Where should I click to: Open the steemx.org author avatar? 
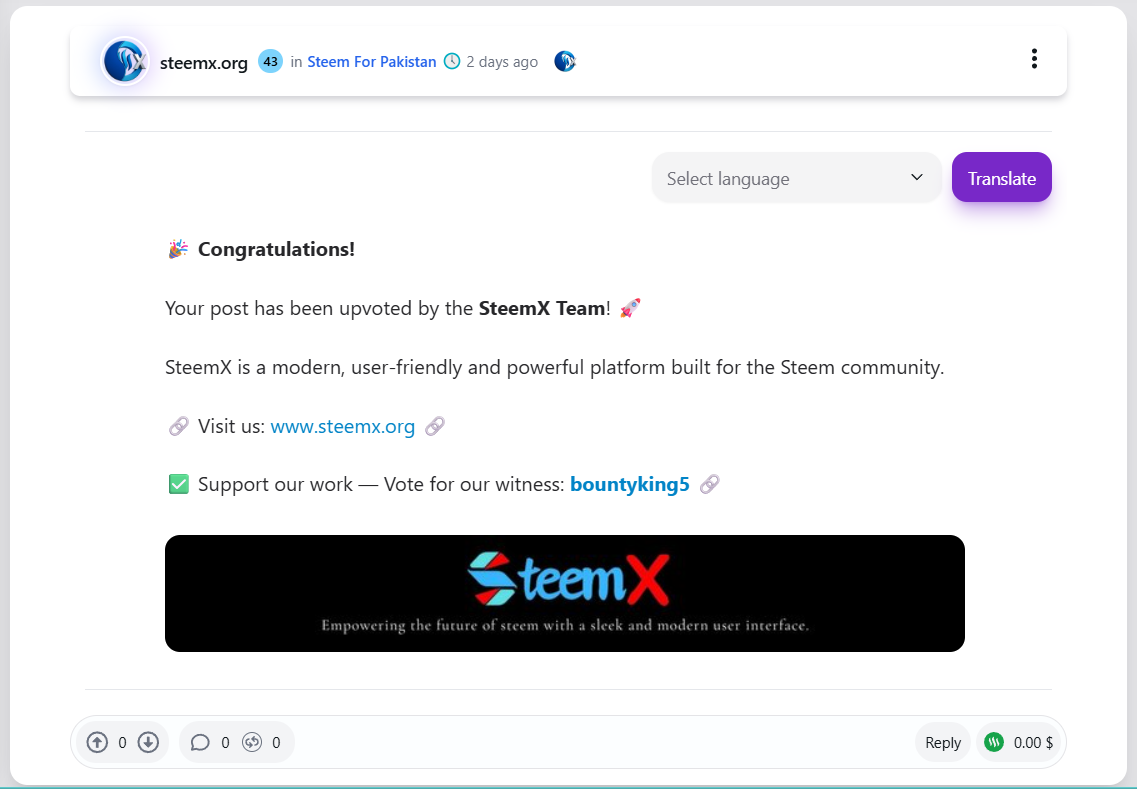[x=125, y=61]
